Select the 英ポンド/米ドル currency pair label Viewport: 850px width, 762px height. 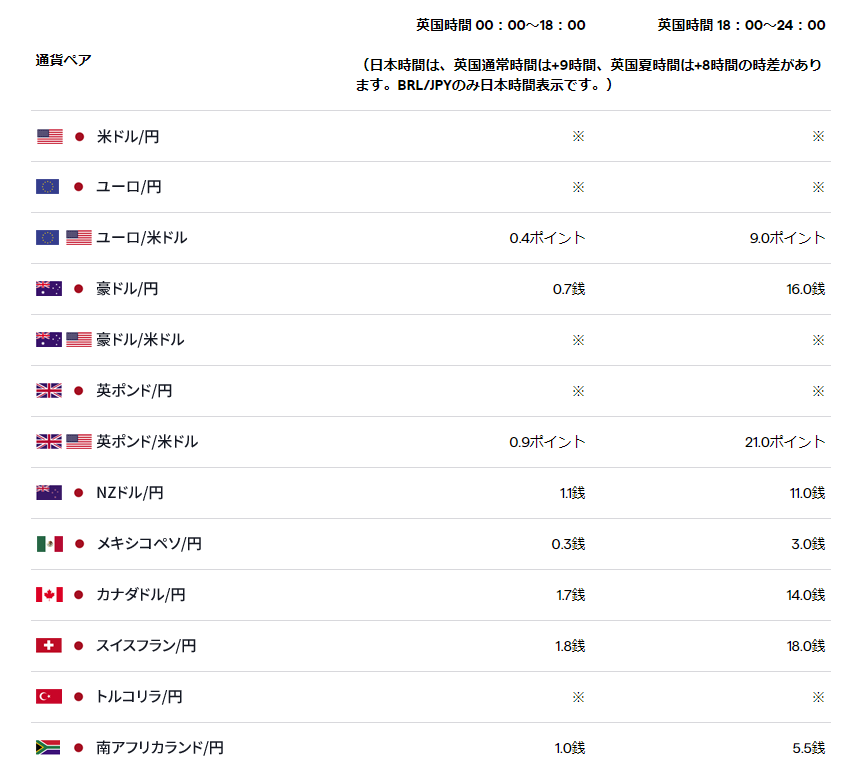(x=147, y=442)
